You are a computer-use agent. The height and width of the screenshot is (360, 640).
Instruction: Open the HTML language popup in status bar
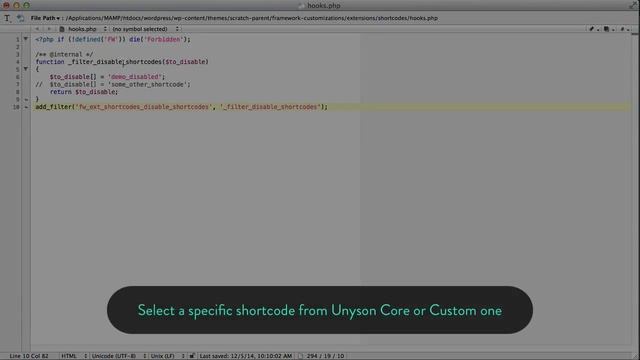click(x=74, y=356)
